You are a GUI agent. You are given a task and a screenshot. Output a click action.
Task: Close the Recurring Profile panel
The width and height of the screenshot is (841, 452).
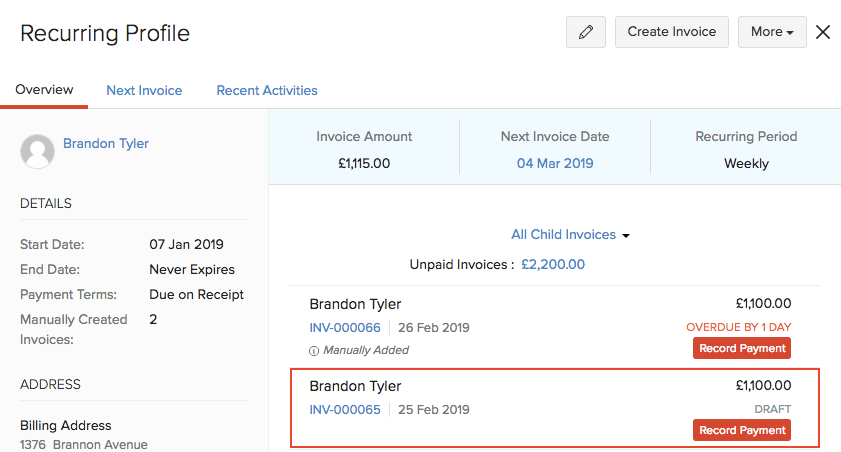pyautogui.click(x=823, y=32)
